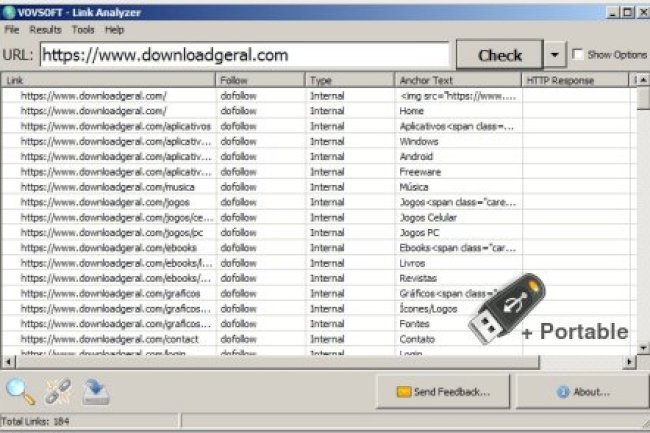Click the chain link icon
This screenshot has width=650, height=433.
(x=58, y=391)
